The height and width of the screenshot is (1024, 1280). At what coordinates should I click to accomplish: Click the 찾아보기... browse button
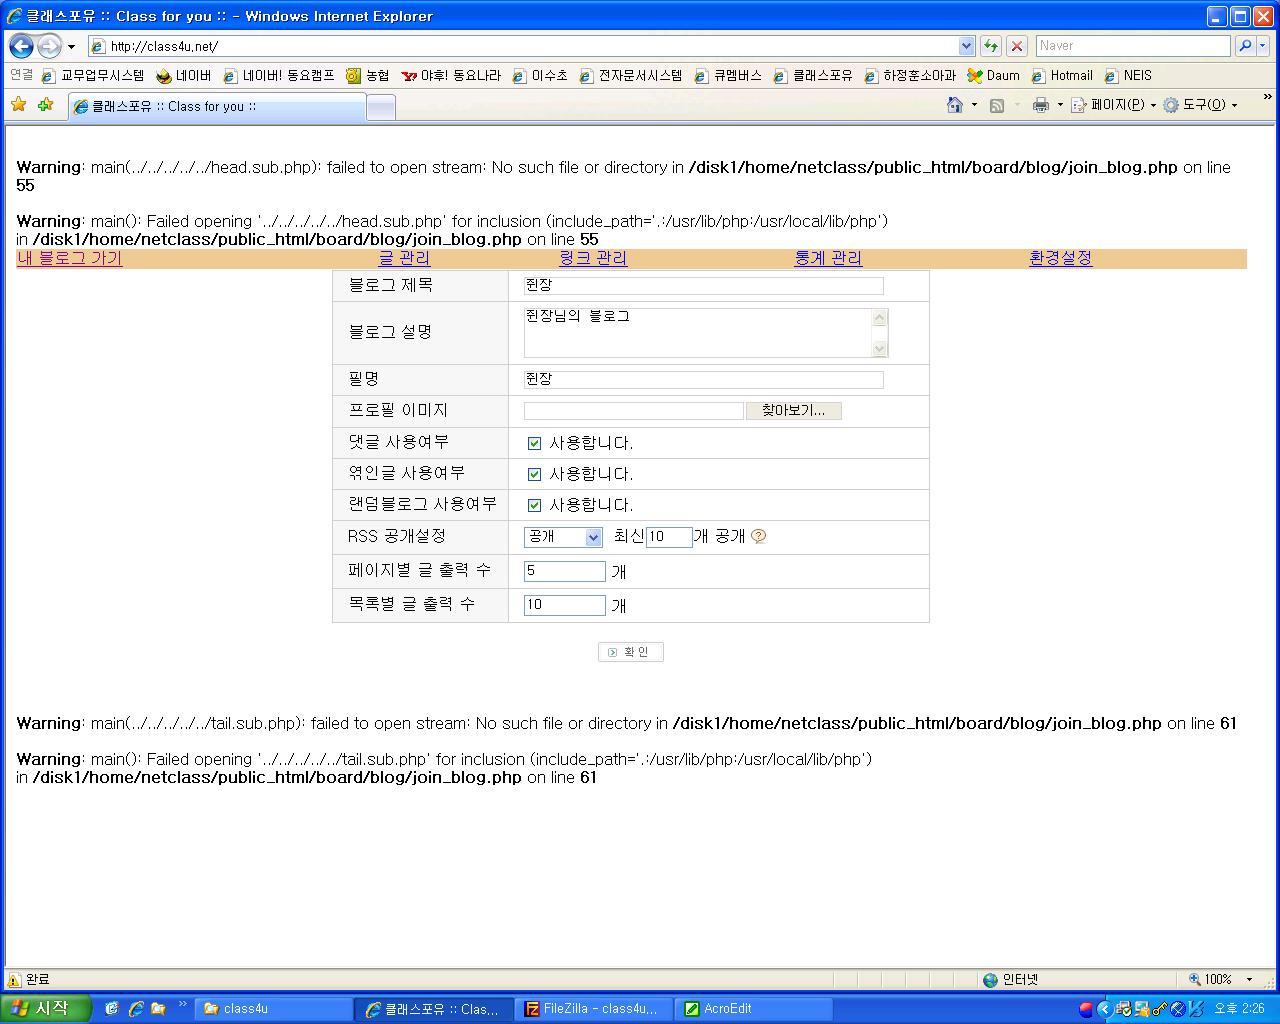click(x=793, y=411)
